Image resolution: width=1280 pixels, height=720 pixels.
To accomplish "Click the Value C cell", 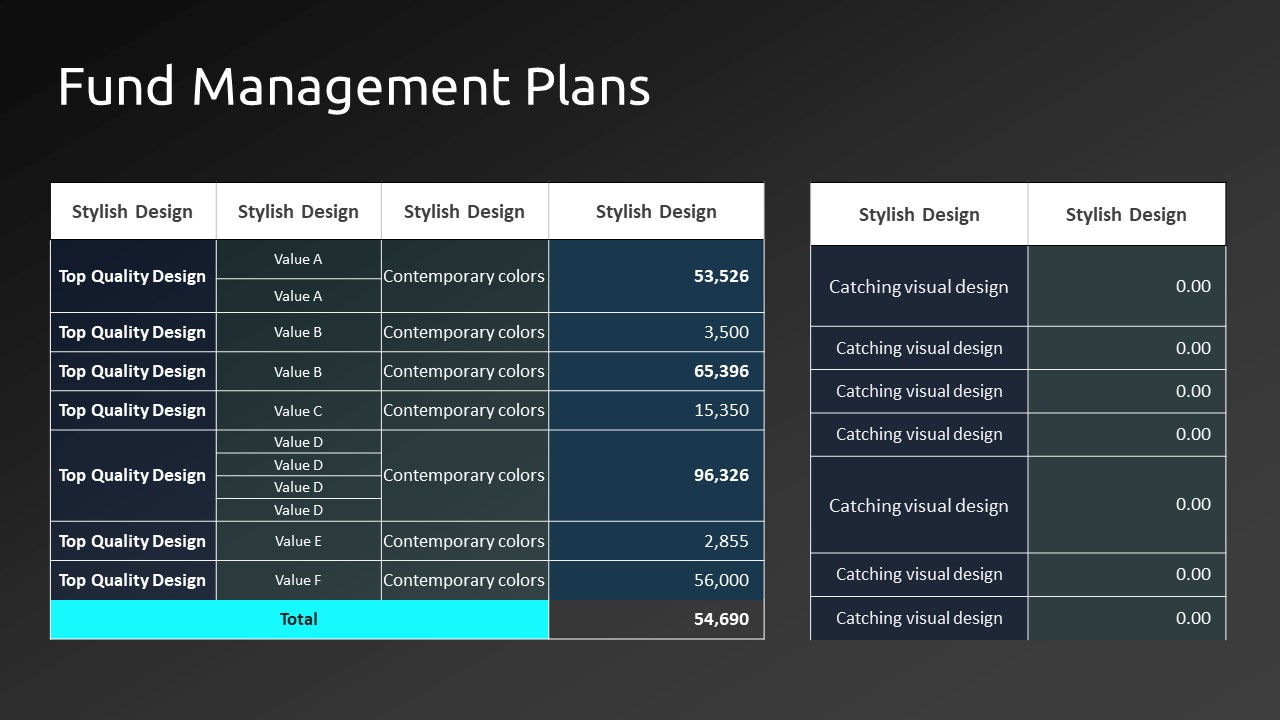I will click(x=298, y=410).
